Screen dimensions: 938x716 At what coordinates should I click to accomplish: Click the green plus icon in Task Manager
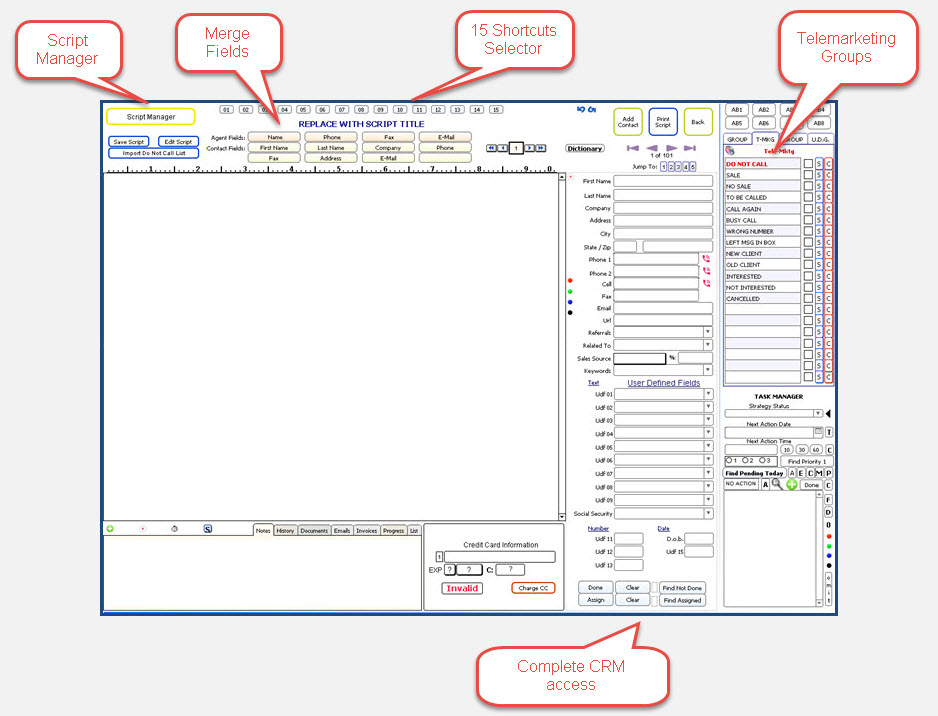tap(791, 484)
